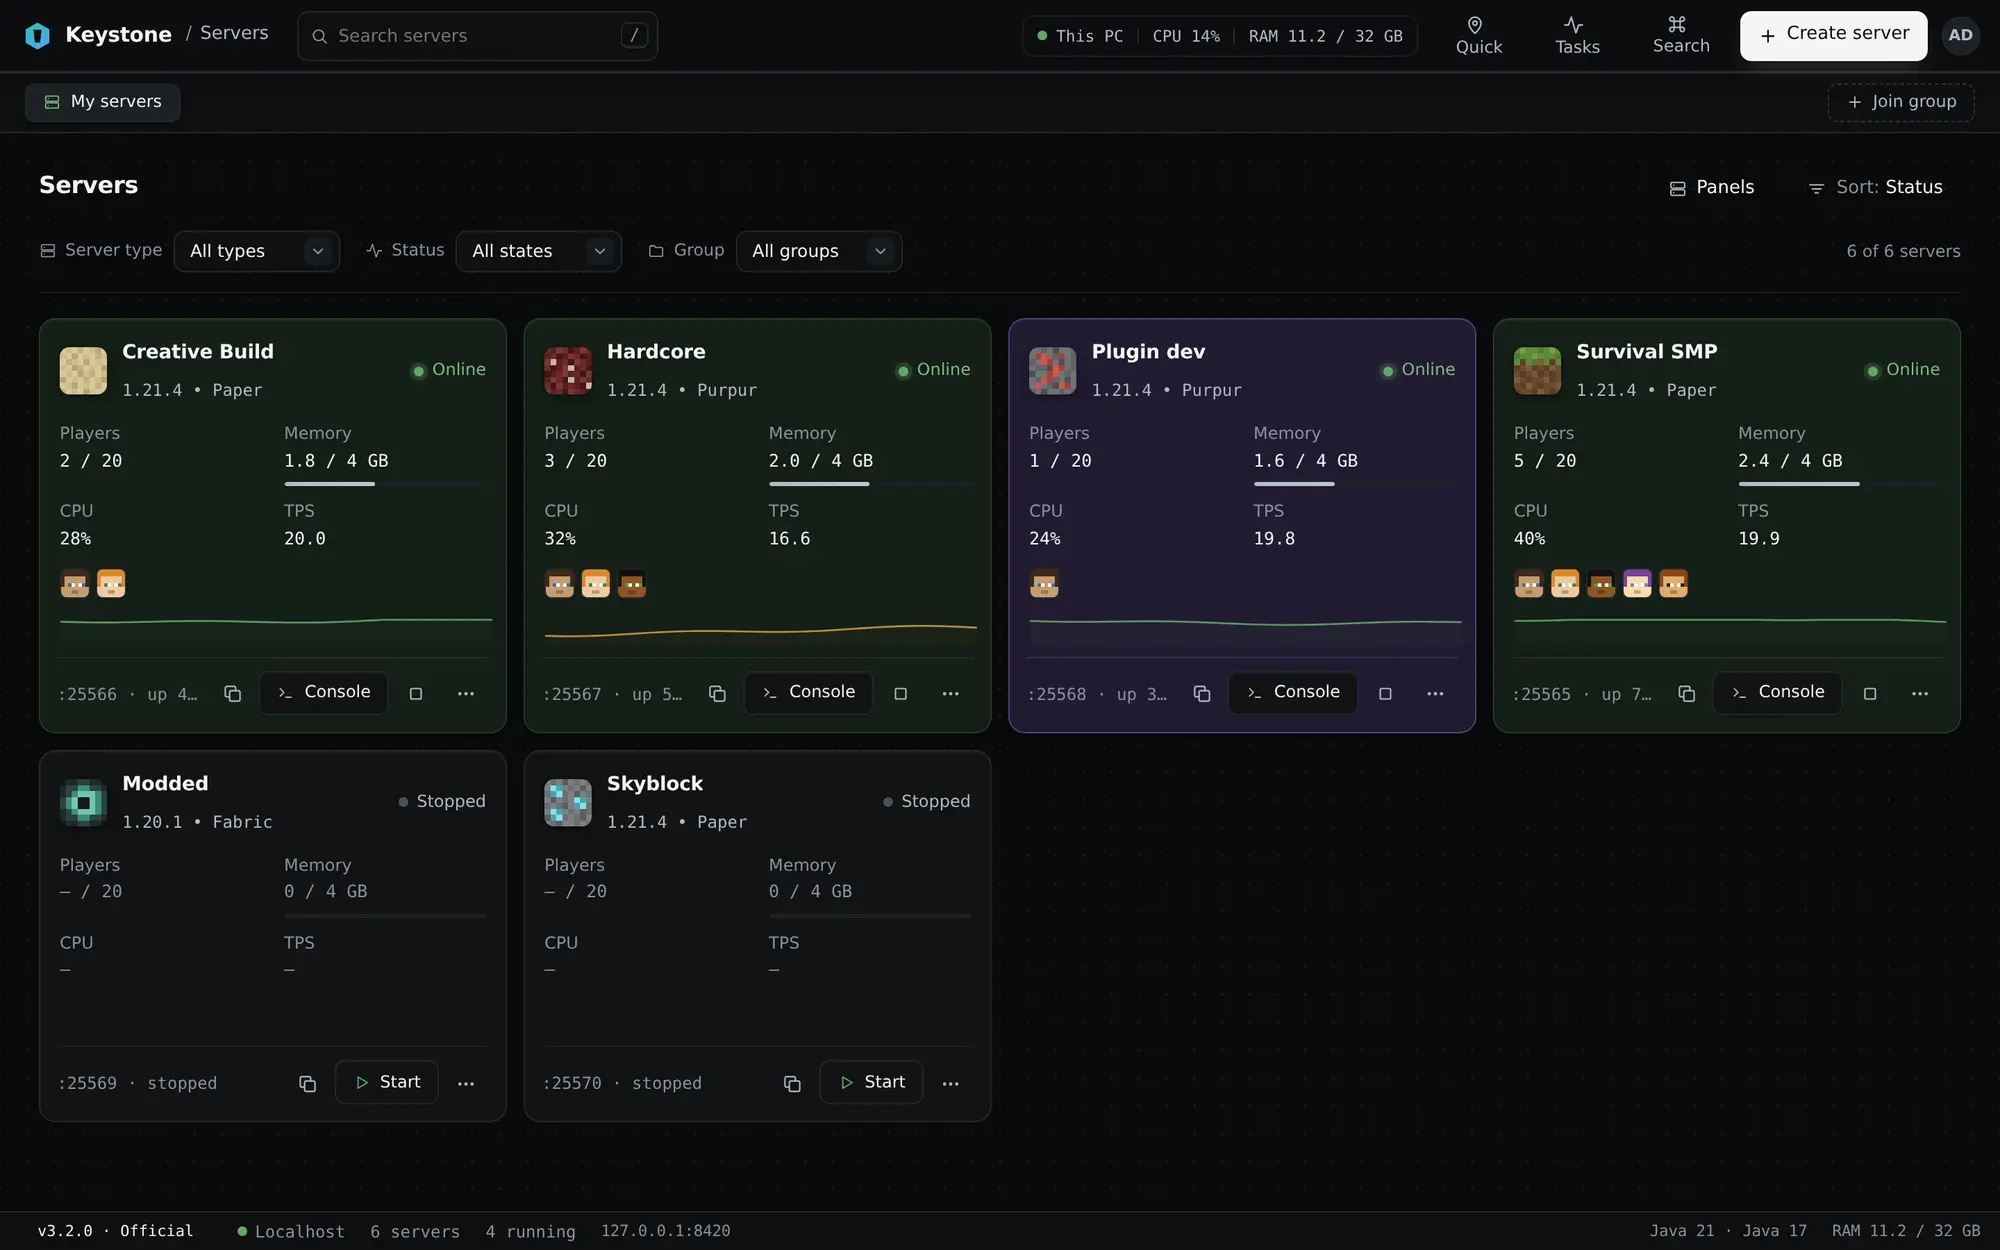This screenshot has height=1250, width=2000.
Task: Open the Tasks activity icon
Action: 1576,35
